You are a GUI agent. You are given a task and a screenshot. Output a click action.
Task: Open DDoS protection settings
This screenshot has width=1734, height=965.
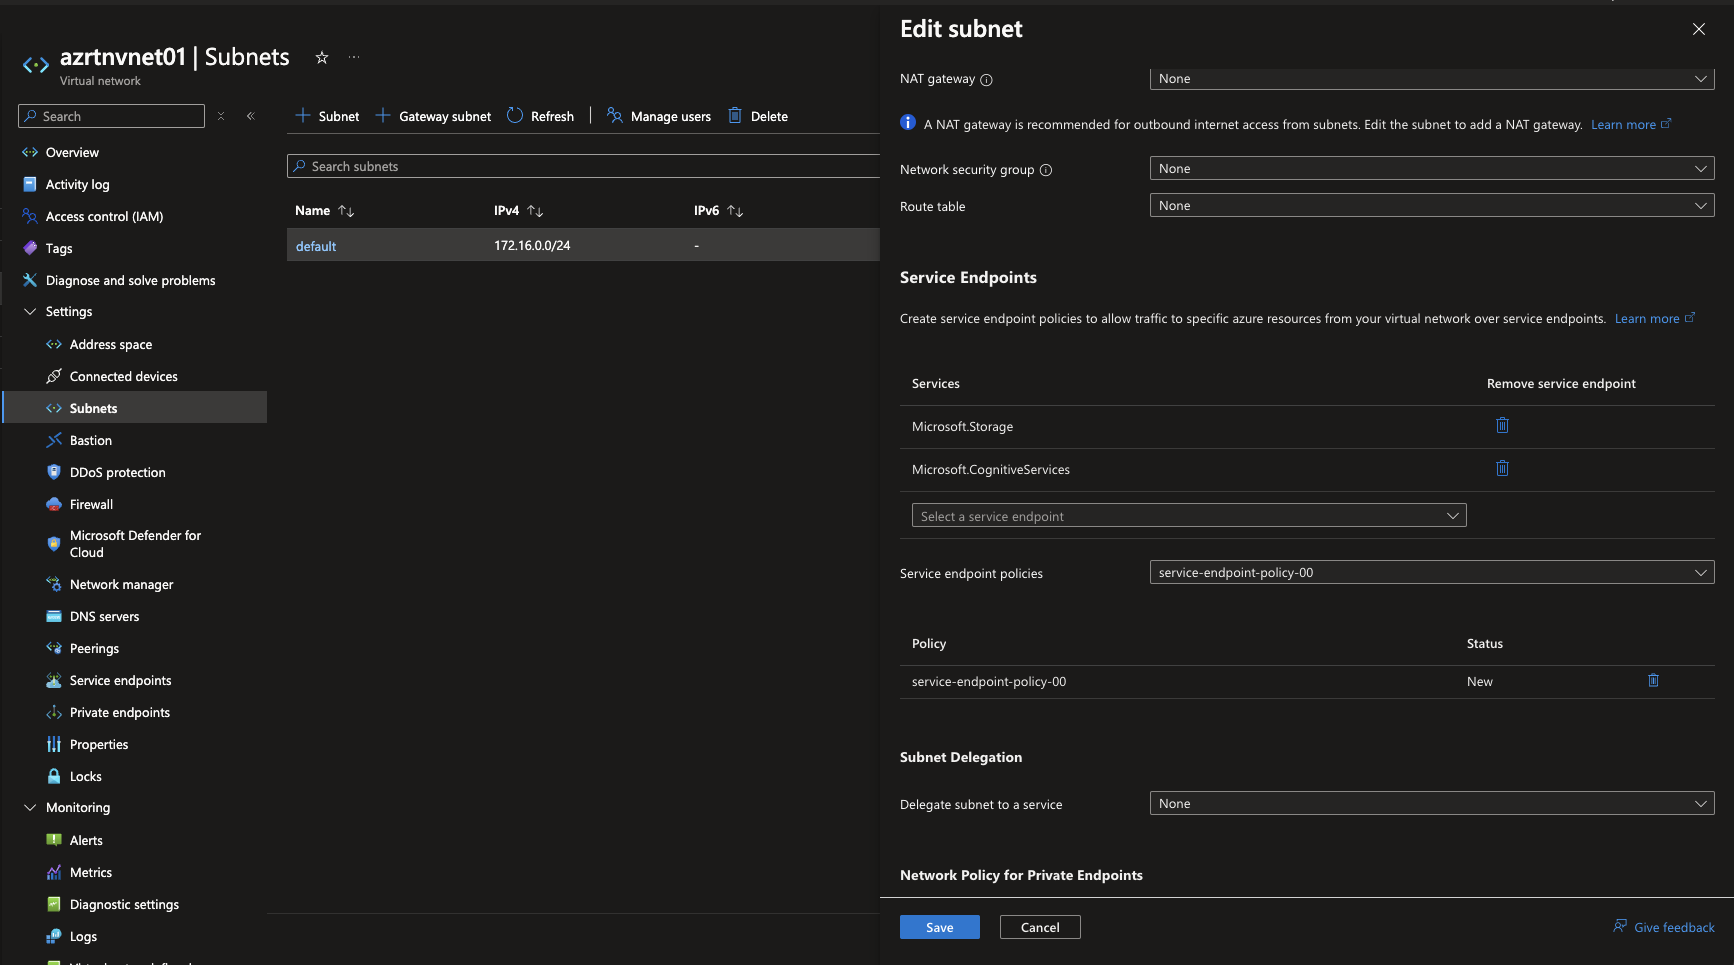pyautogui.click(x=117, y=472)
